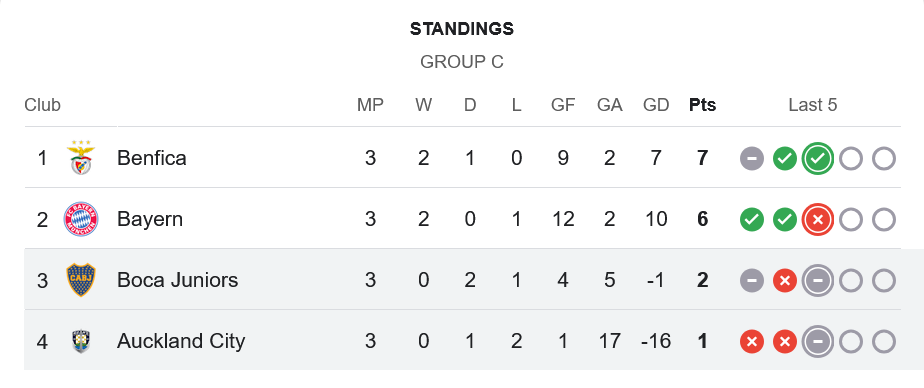Click the Boca Juniors CABJ crest
This screenshot has width=924, height=388.
[81, 280]
